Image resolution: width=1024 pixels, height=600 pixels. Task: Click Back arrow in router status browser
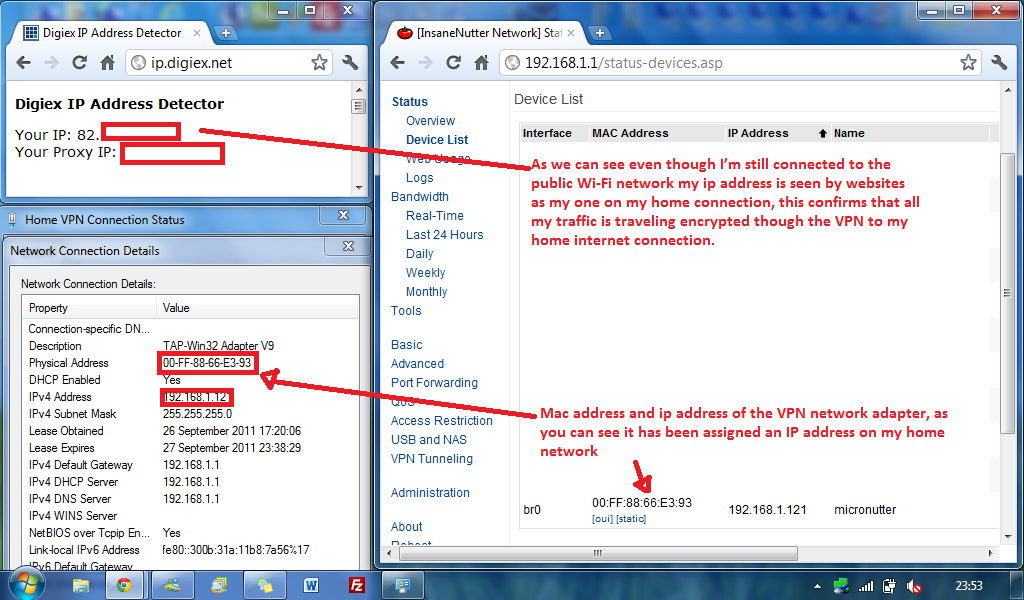coord(397,63)
